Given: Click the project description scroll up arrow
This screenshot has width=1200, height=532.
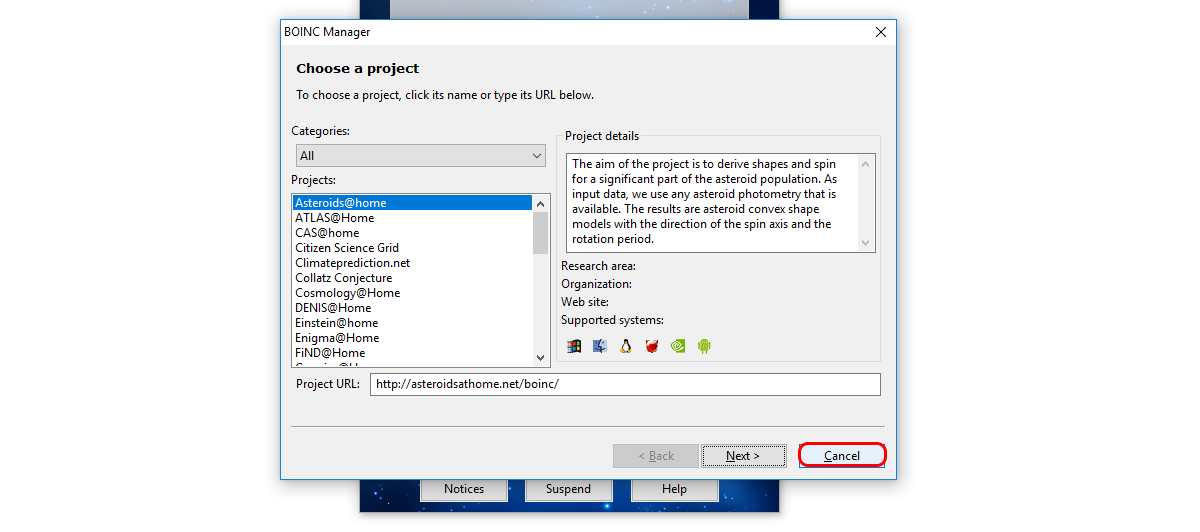Looking at the screenshot, I should [x=867, y=163].
